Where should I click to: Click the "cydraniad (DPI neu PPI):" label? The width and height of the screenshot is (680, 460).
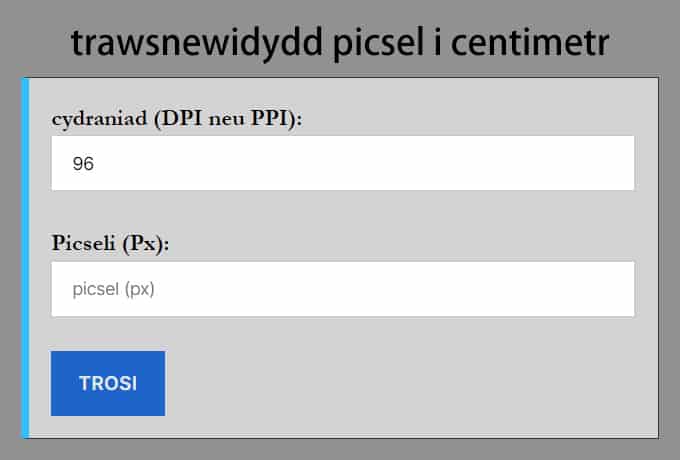[177, 119]
